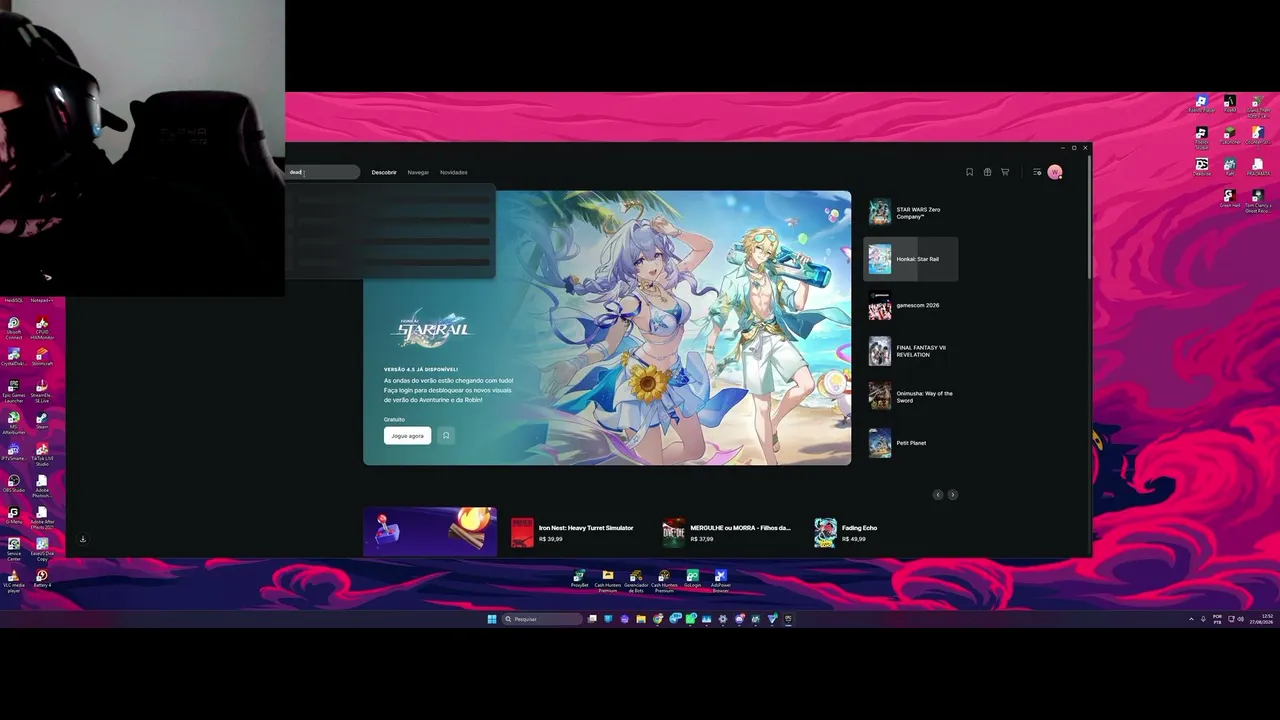This screenshot has height=720, width=1280.
Task: Open the wishlist bookmark icon in header
Action: [969, 172]
